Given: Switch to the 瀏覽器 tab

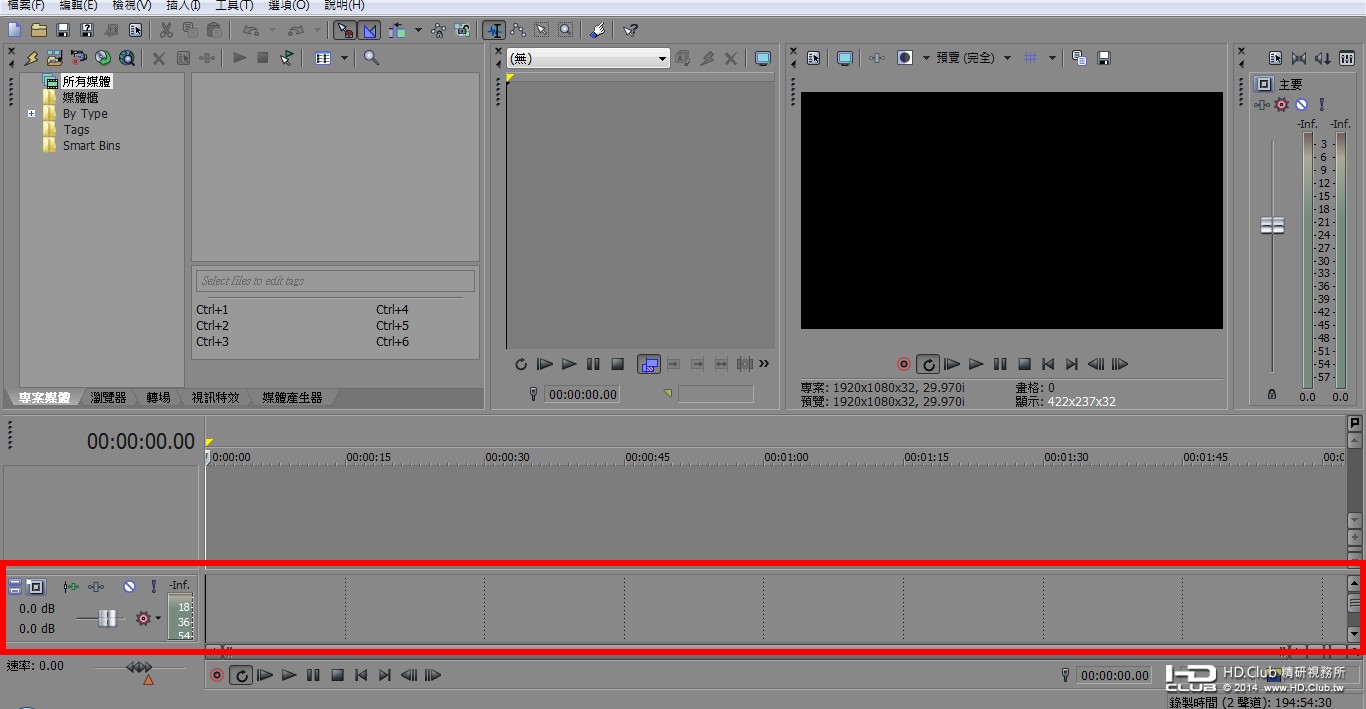Looking at the screenshot, I should coord(108,398).
